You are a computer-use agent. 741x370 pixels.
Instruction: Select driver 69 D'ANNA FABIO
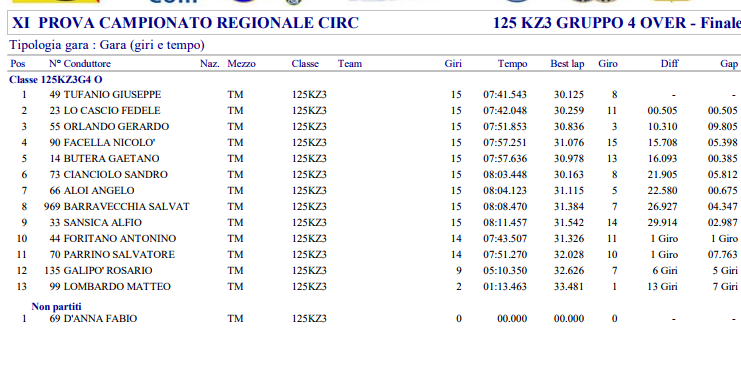pos(93,319)
